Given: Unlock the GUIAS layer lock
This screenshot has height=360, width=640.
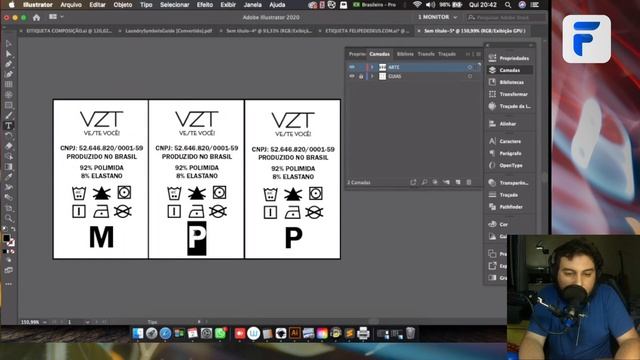Looking at the screenshot, I should tap(361, 76).
